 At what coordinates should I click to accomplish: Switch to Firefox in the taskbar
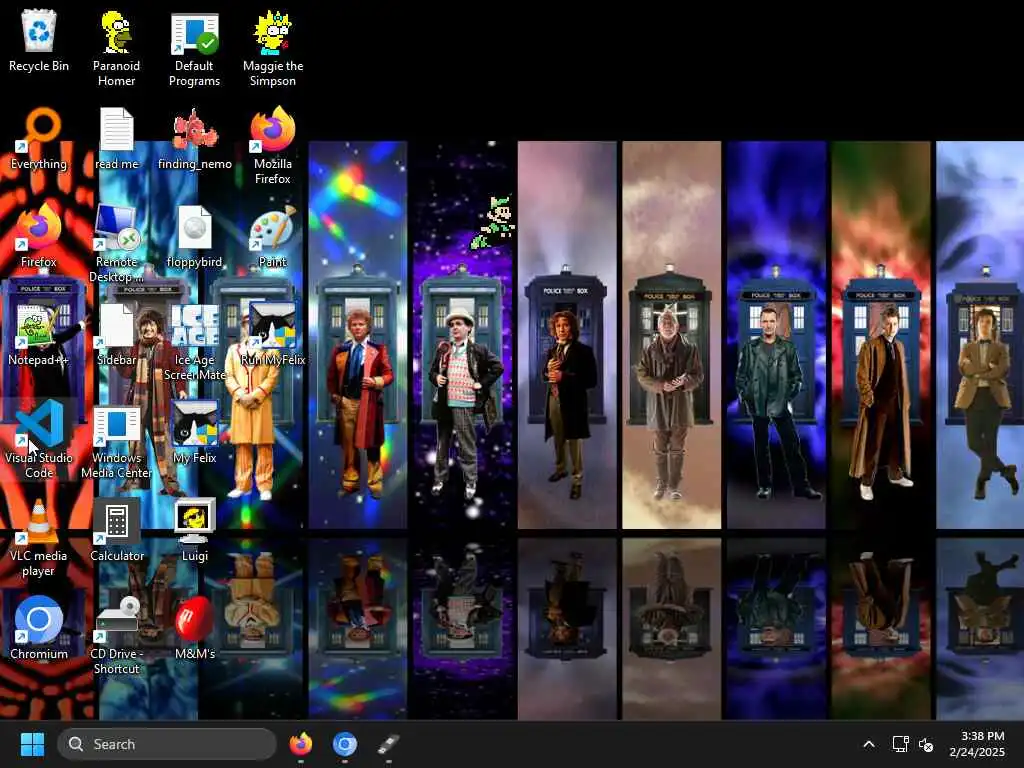(300, 744)
